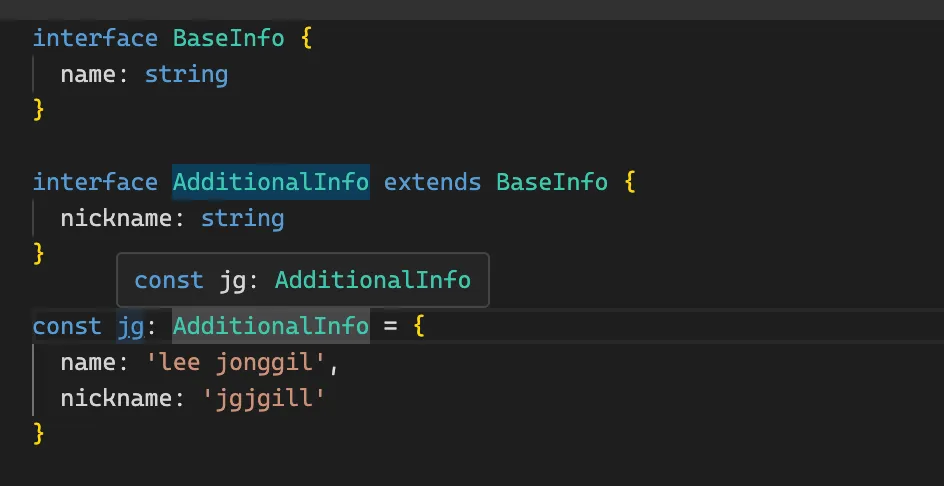Click the 'nickname' key in the jg object
This screenshot has width=944, height=486.
click(116, 399)
